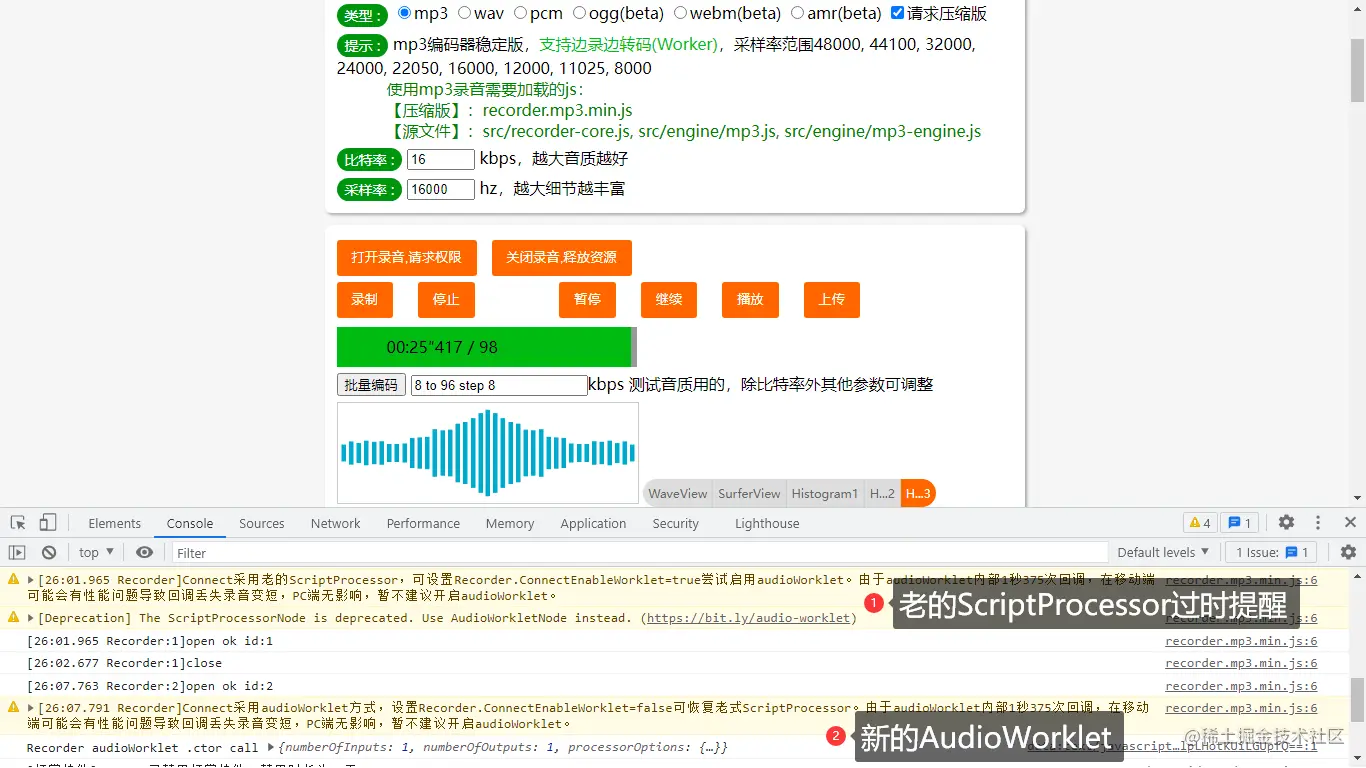
Task: Switch to the Network tab
Action: click(335, 523)
